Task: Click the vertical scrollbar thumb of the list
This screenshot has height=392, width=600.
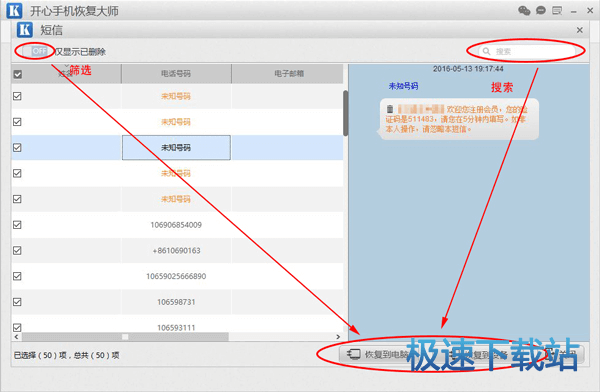Action: click(x=346, y=113)
